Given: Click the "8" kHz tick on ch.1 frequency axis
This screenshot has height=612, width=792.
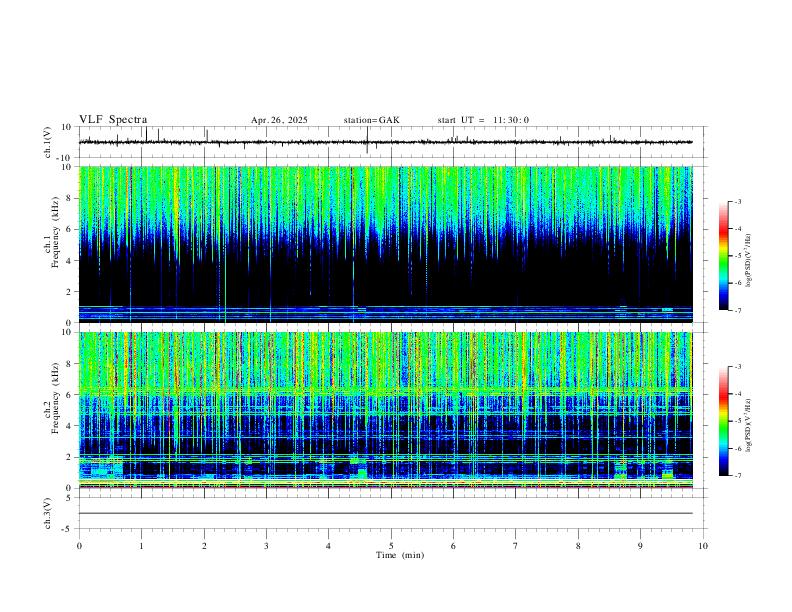Looking at the screenshot, I should 70,198.
